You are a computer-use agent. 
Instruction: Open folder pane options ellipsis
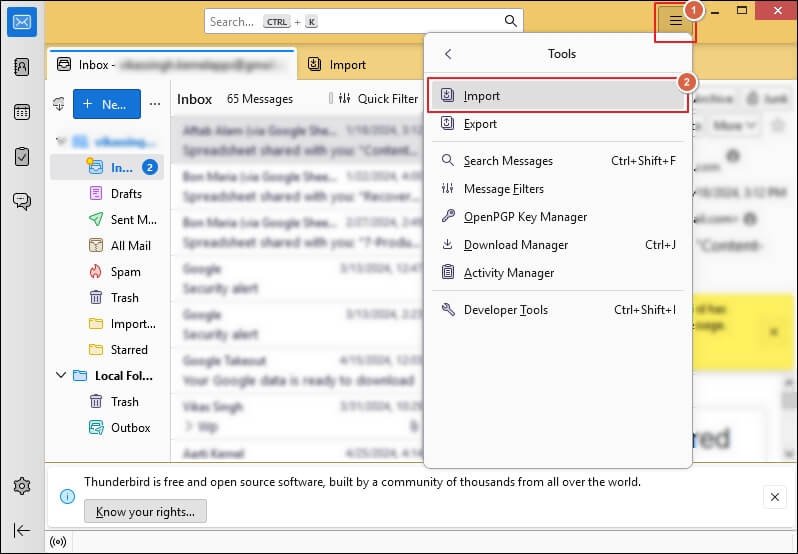point(155,104)
